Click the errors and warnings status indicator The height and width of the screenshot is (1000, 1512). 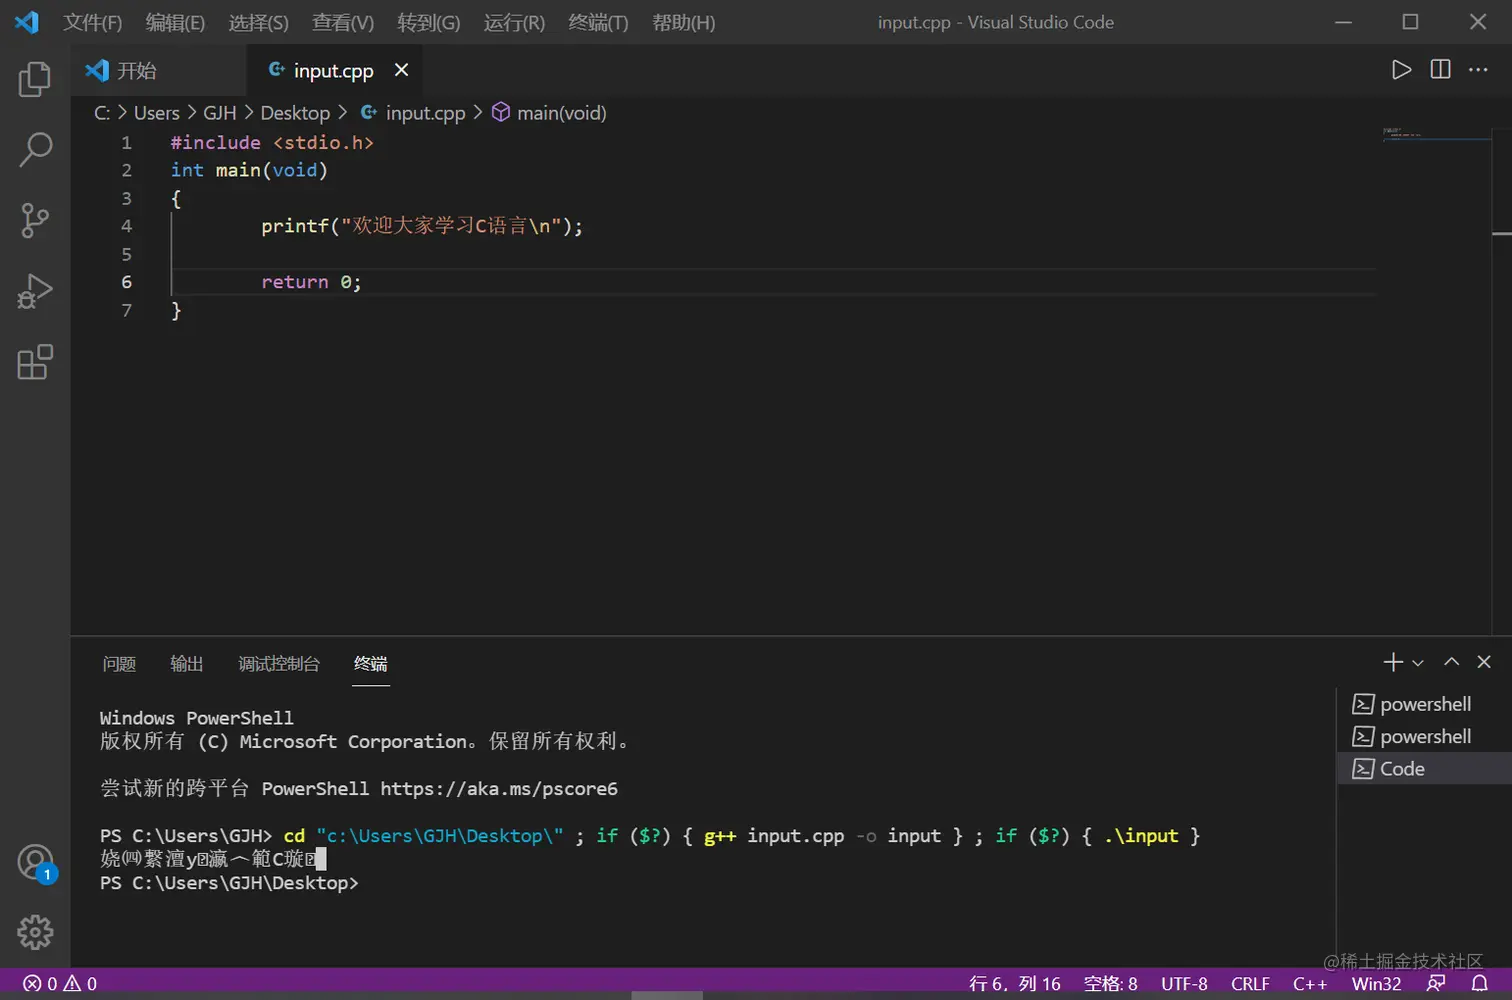tap(60, 984)
